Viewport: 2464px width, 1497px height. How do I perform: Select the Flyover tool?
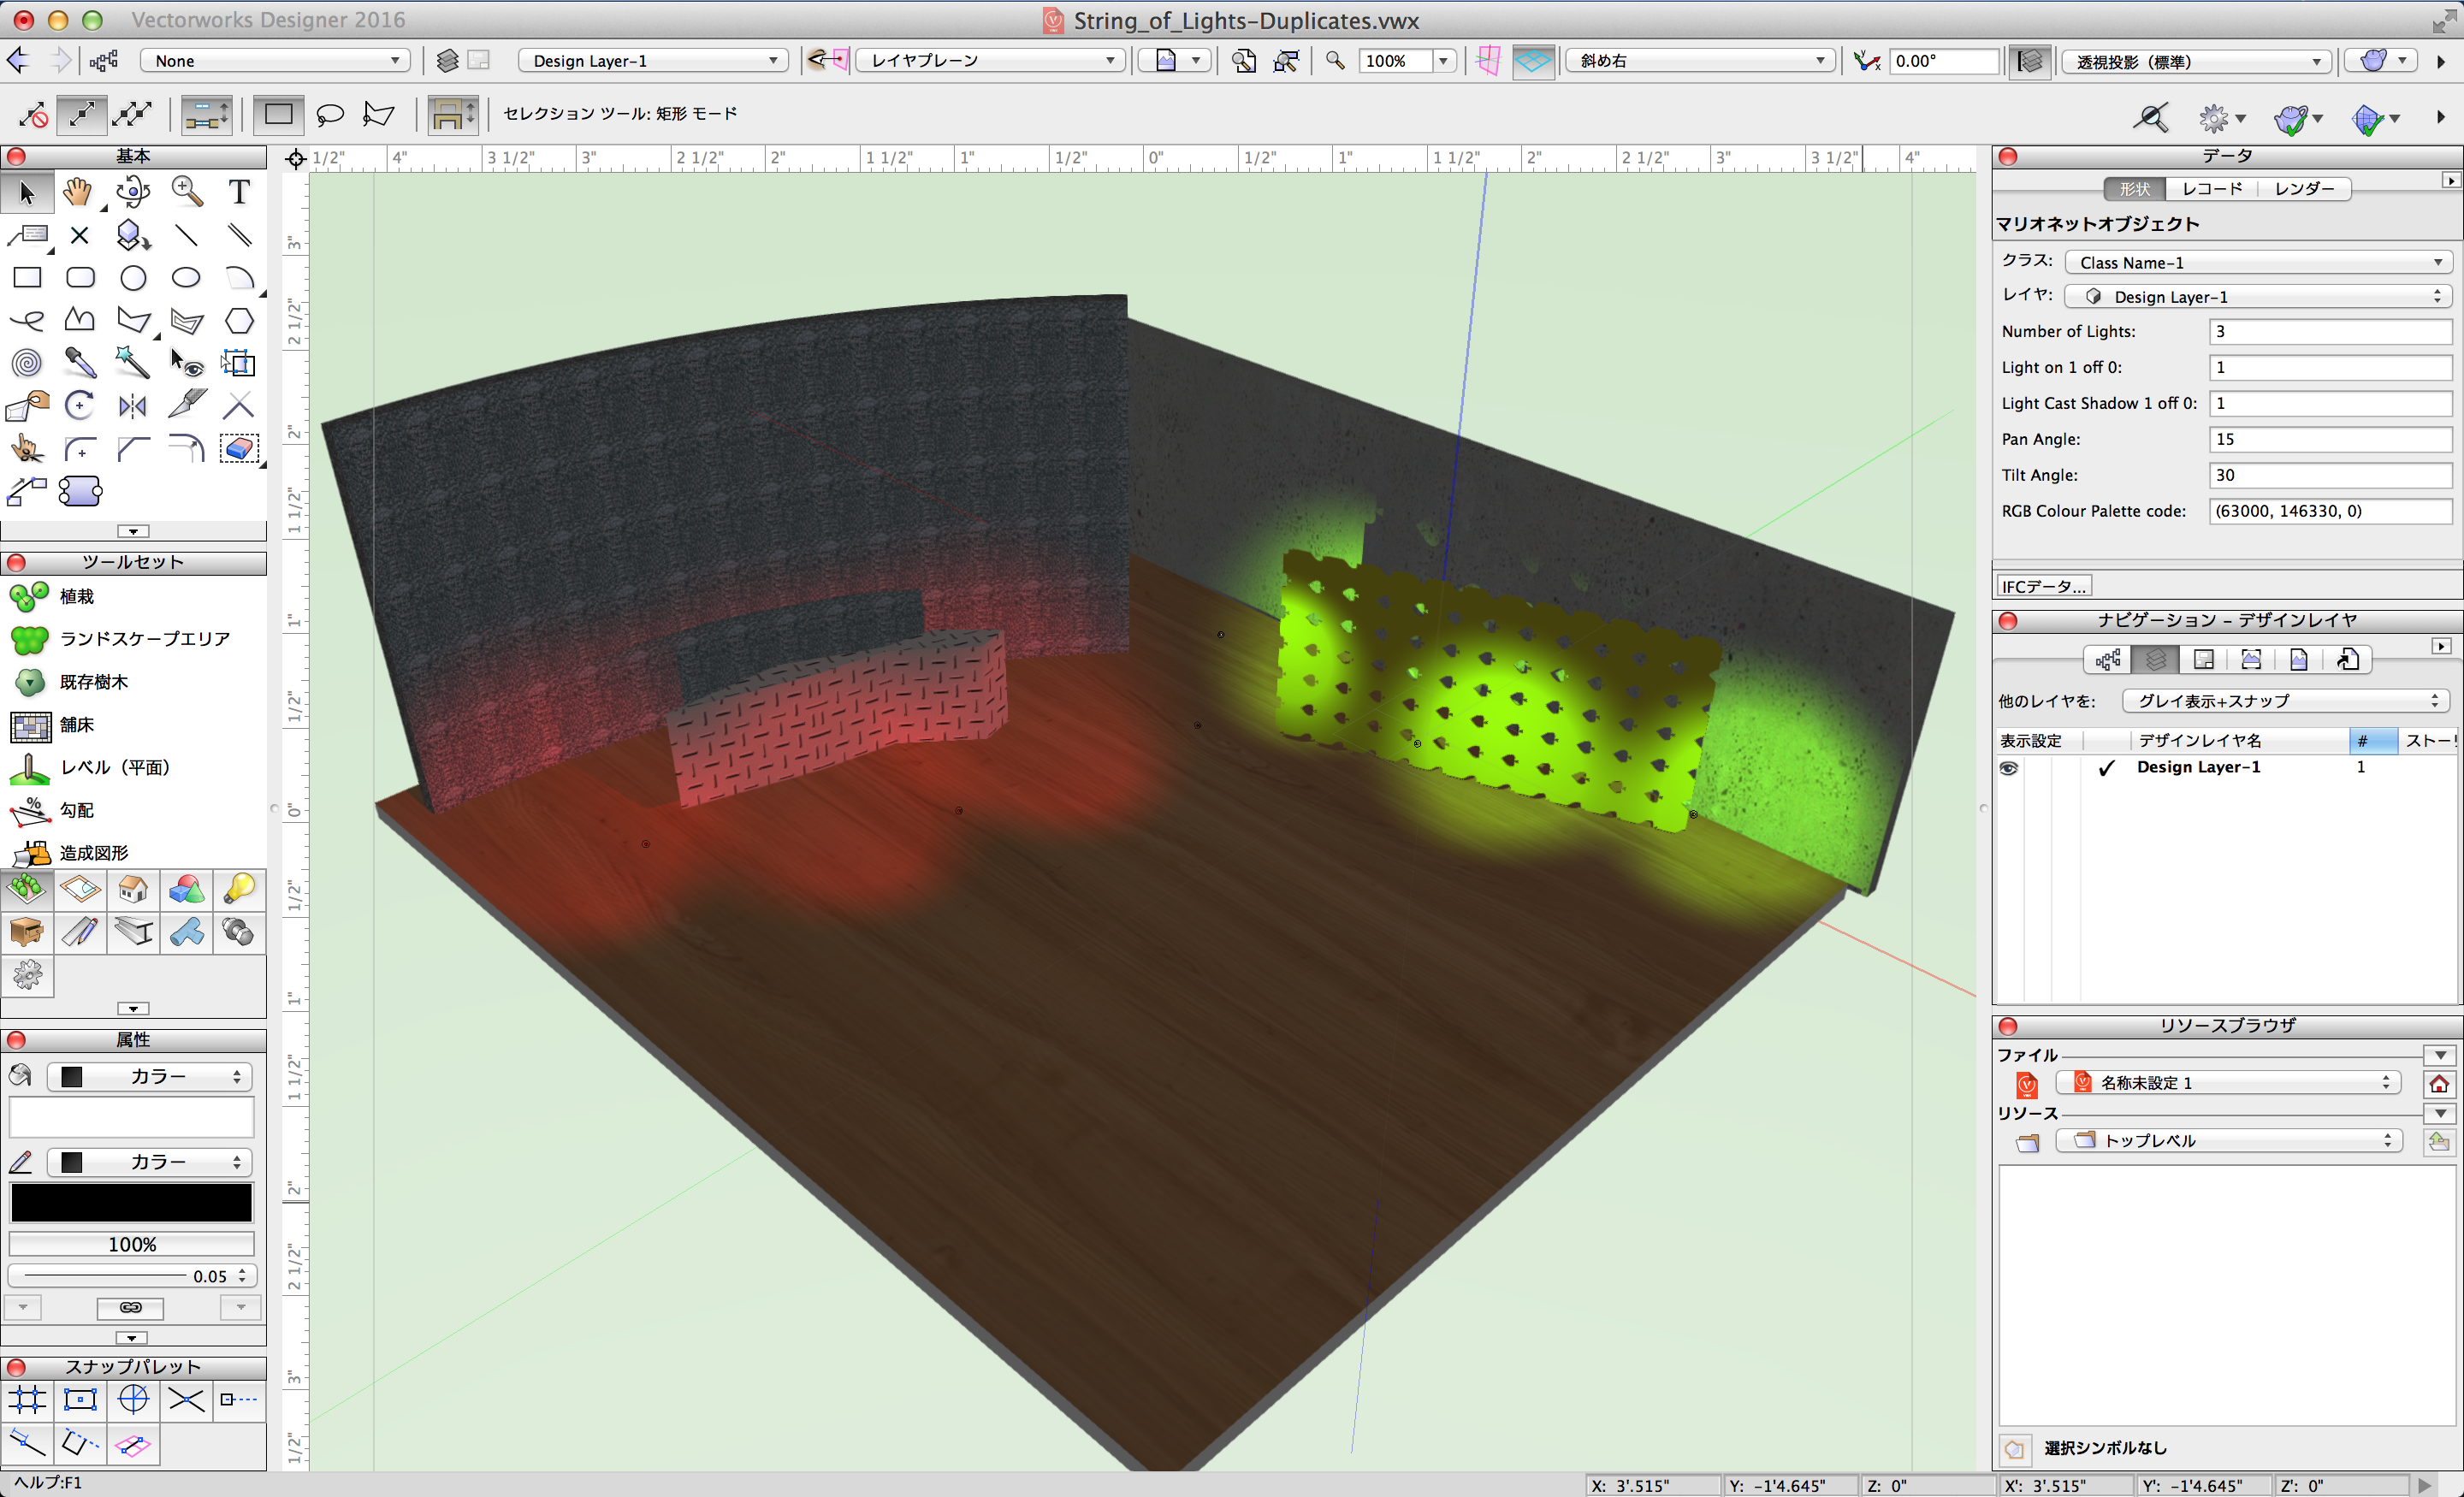point(132,191)
